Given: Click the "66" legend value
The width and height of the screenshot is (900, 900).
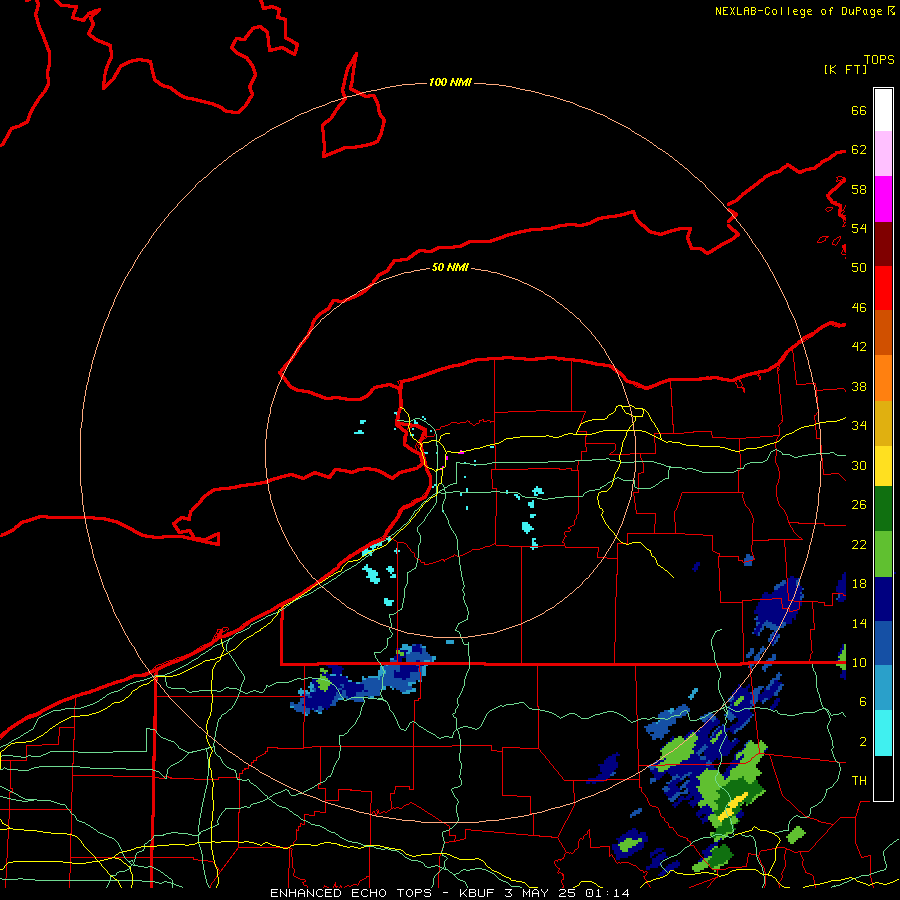Looking at the screenshot, I should click(x=859, y=111).
